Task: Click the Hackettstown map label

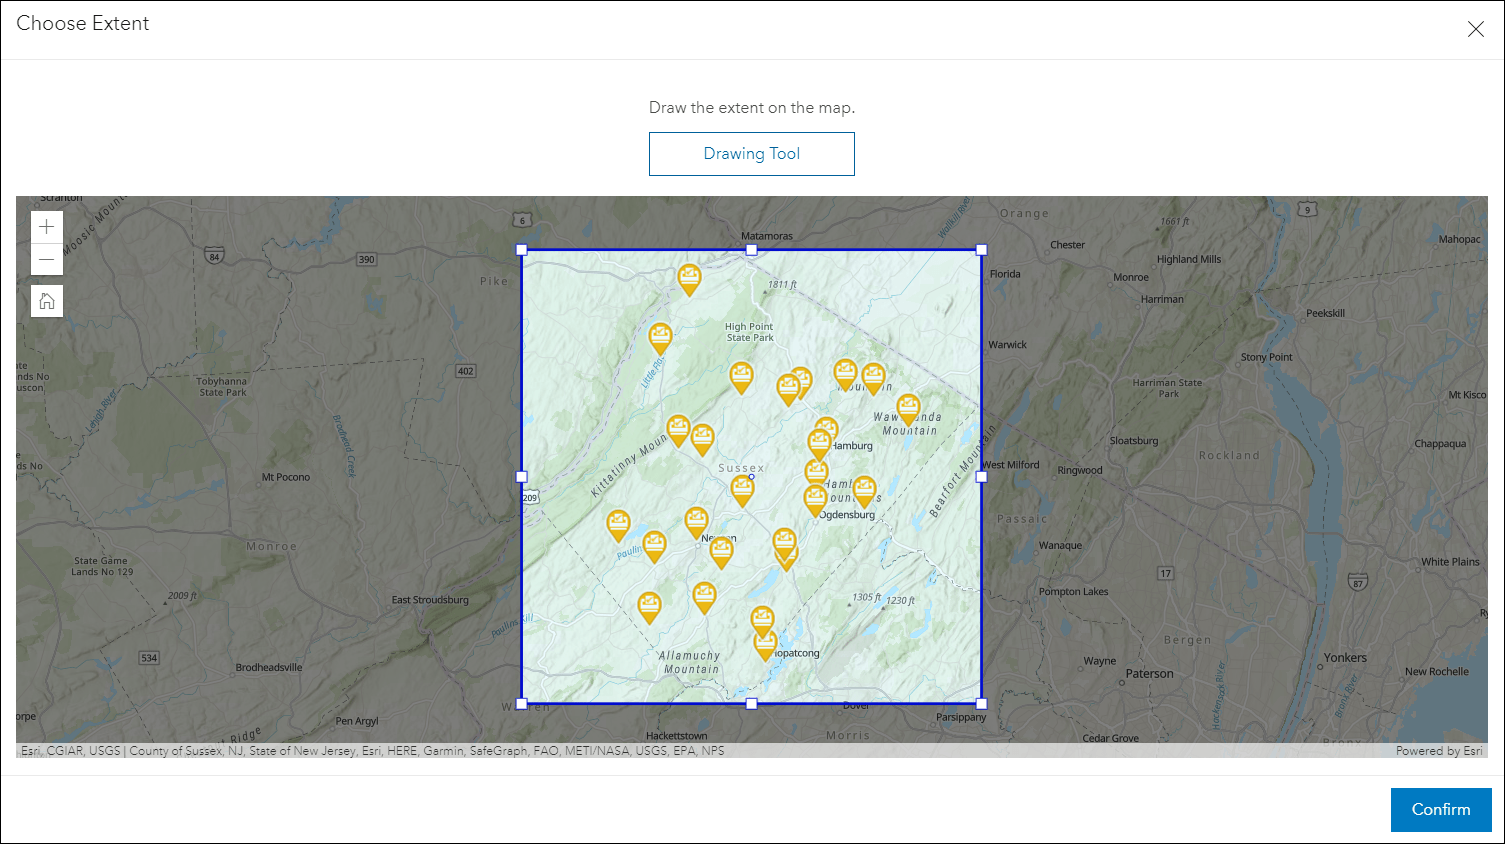Action: [x=677, y=736]
